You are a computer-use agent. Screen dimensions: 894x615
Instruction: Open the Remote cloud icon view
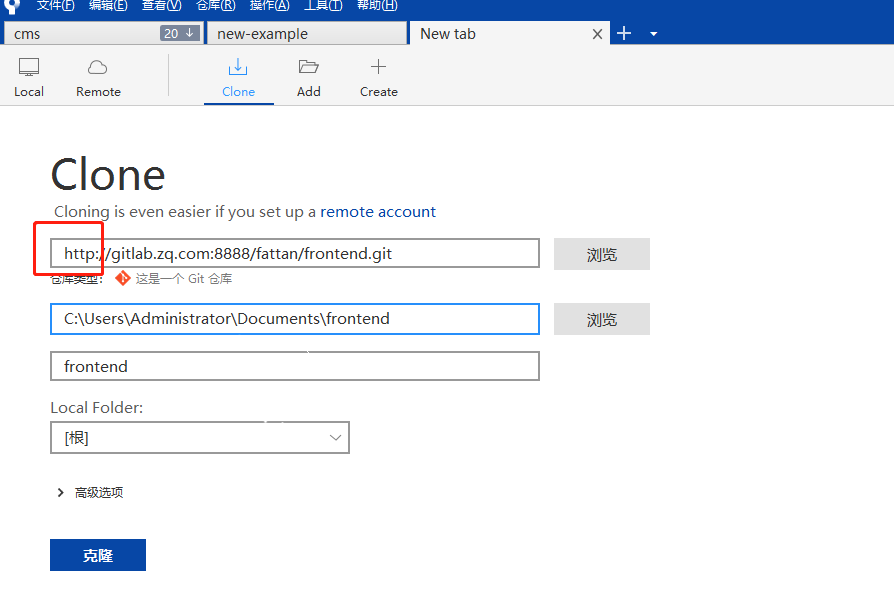pos(98,77)
